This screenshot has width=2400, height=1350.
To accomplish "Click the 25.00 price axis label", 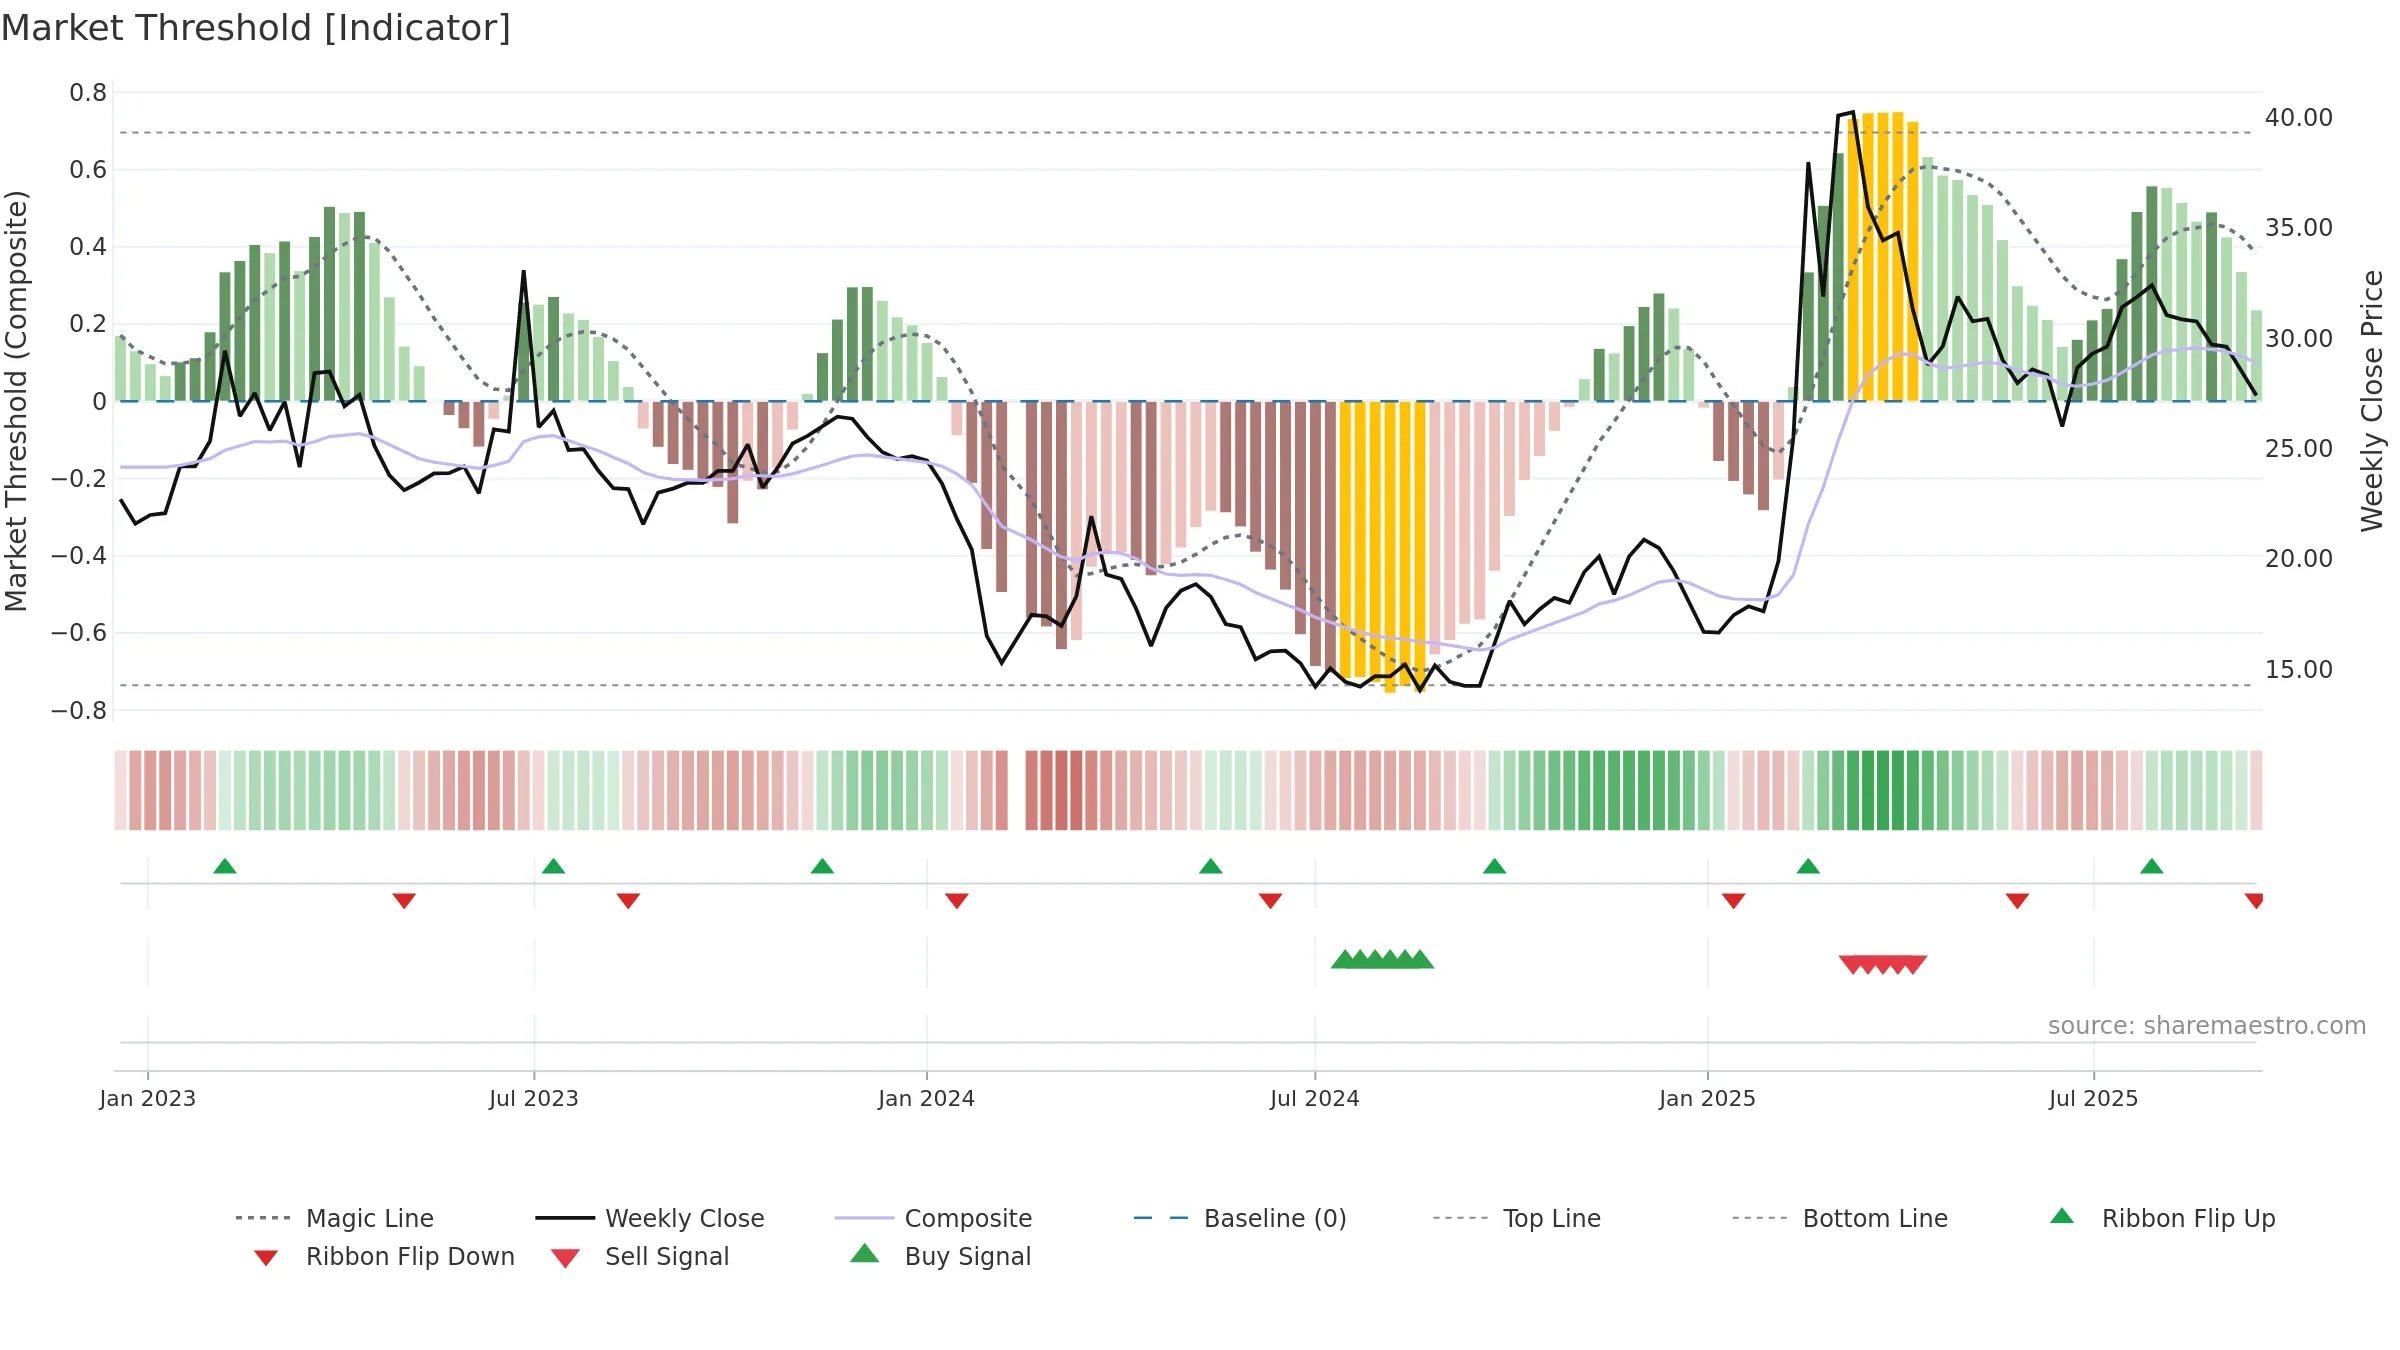I will pyautogui.click(x=2299, y=449).
